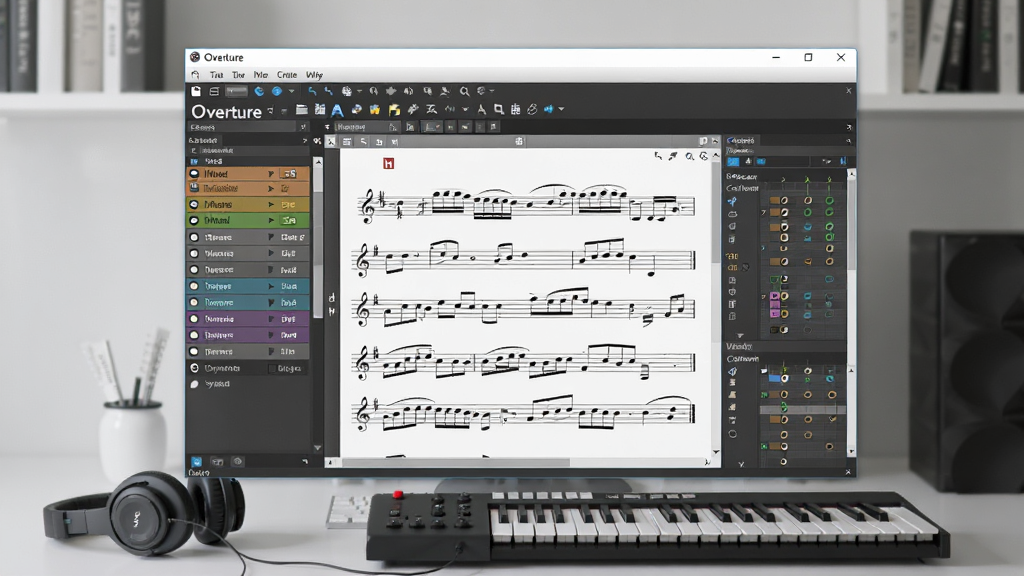Image resolution: width=1024 pixels, height=576 pixels.
Task: Open the Tat menu
Action: [216, 75]
